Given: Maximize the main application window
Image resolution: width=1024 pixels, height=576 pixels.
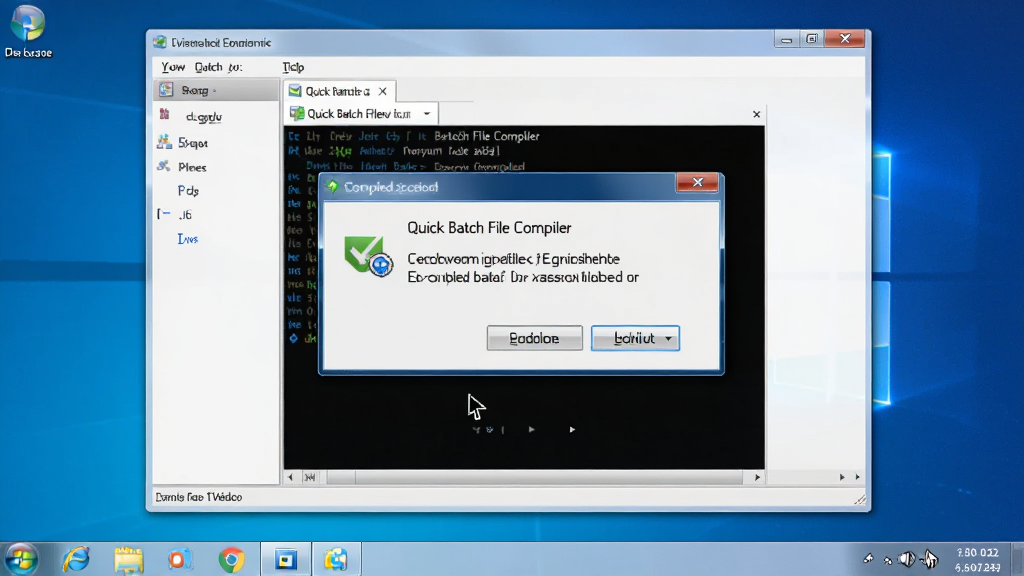Looking at the screenshot, I should (x=811, y=39).
